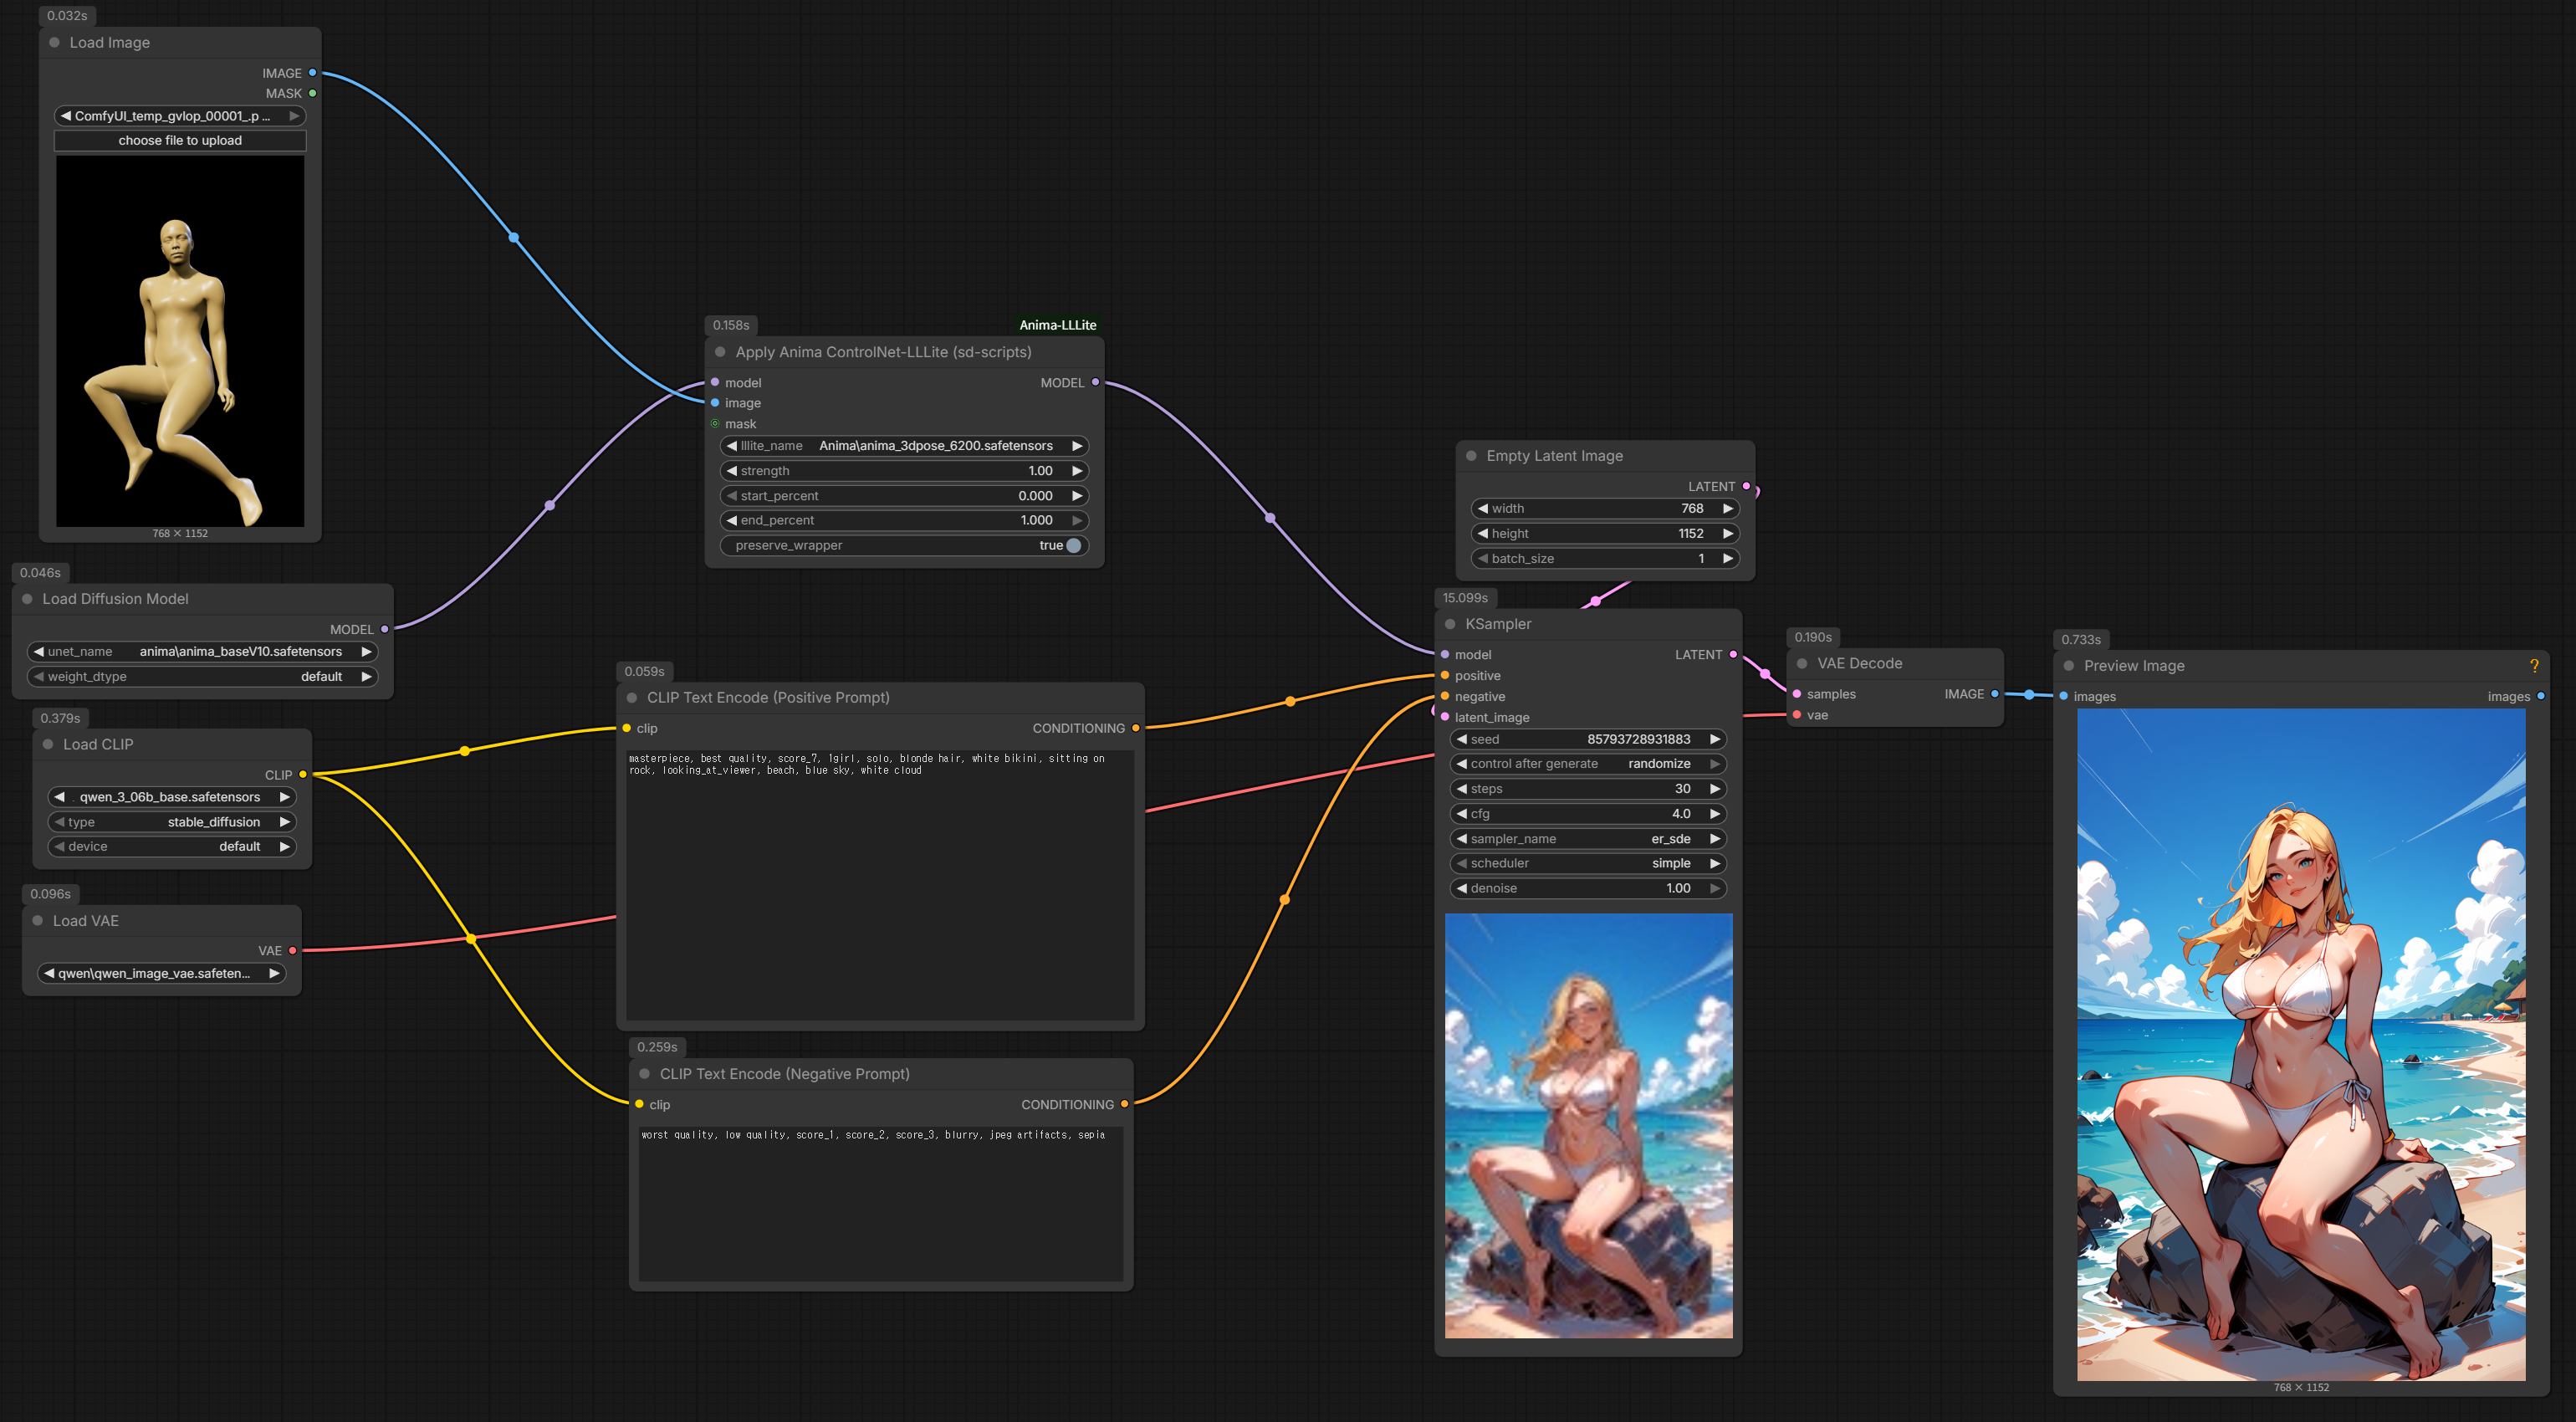Adjust the end_percent 1.000 slider field
The width and height of the screenshot is (2576, 1422).
904,521
